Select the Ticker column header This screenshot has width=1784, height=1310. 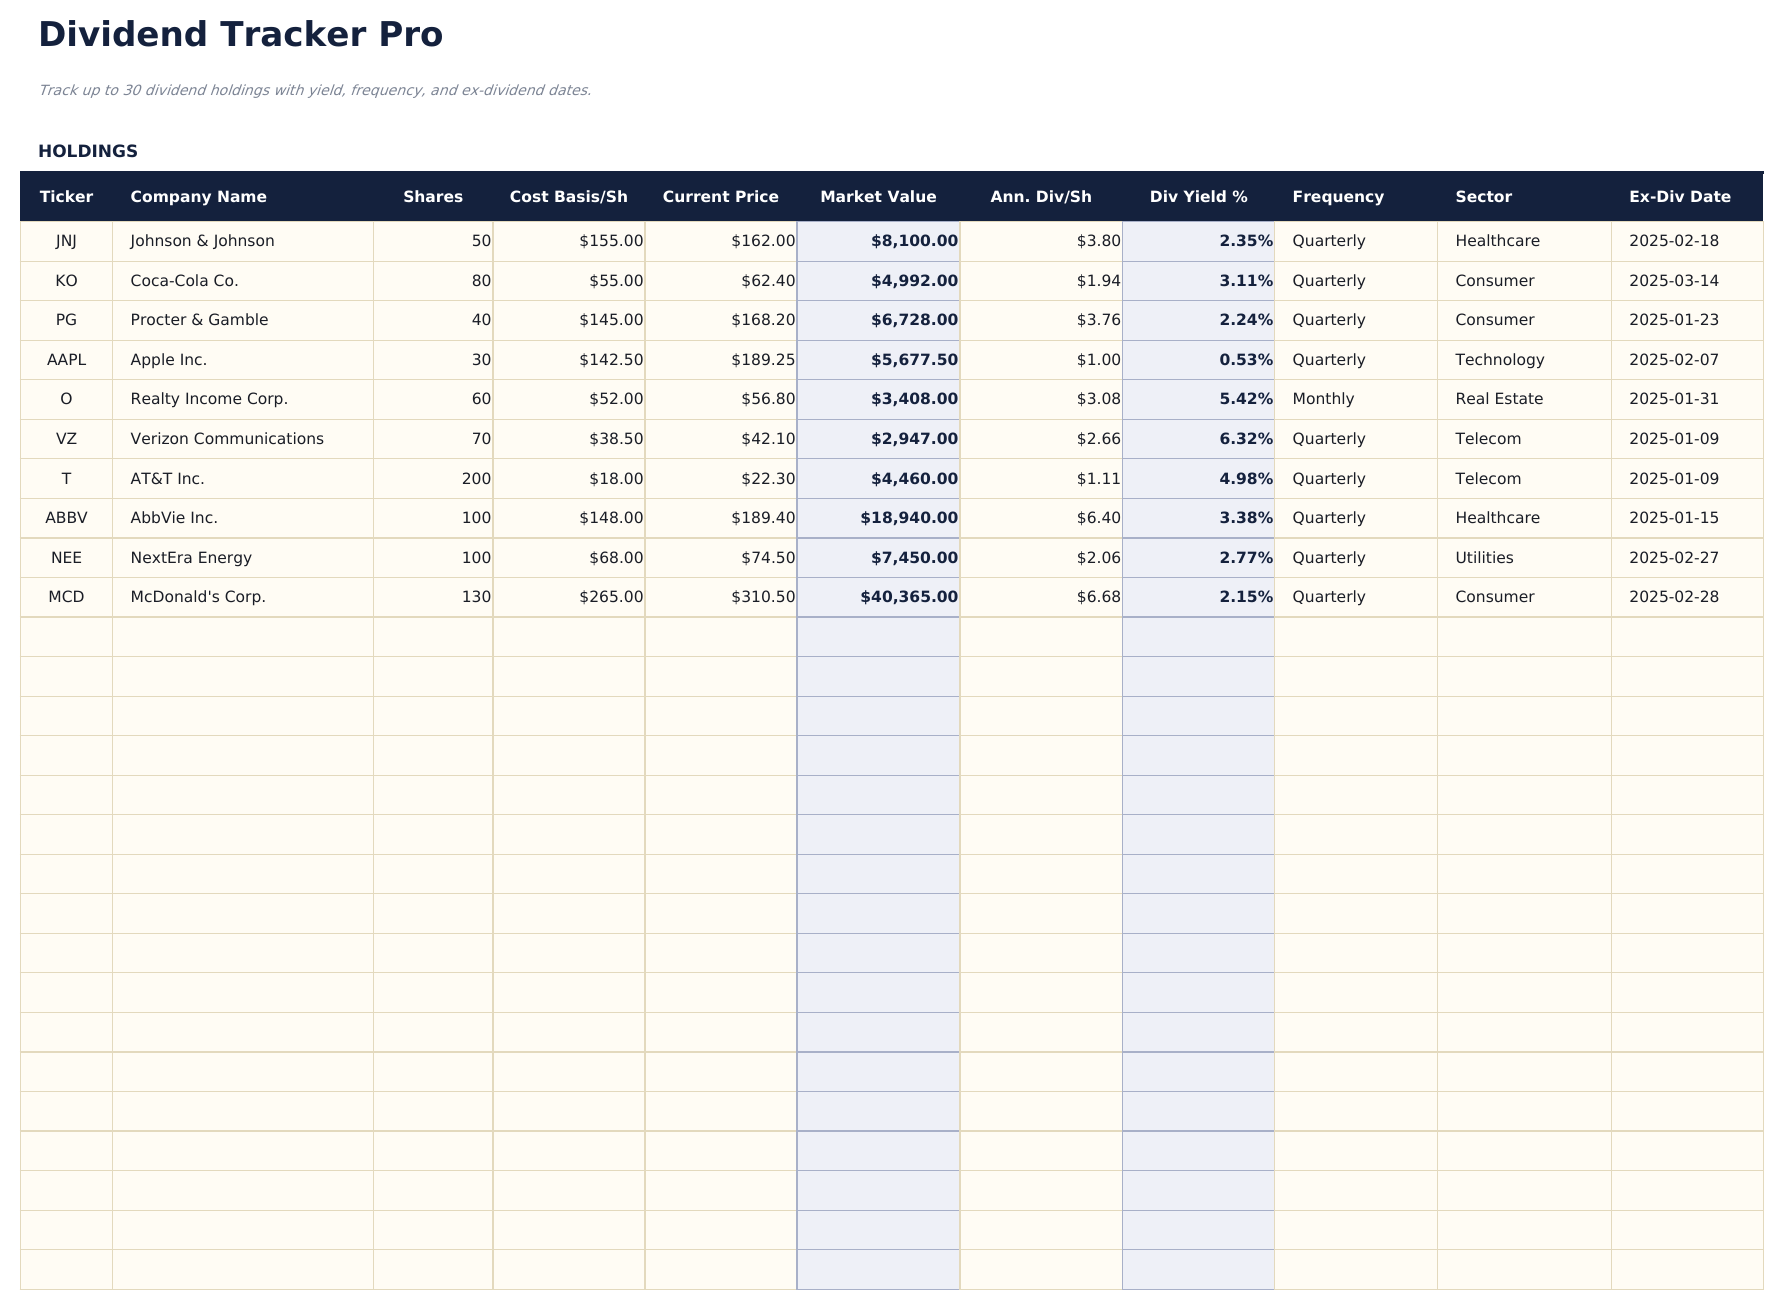66,196
